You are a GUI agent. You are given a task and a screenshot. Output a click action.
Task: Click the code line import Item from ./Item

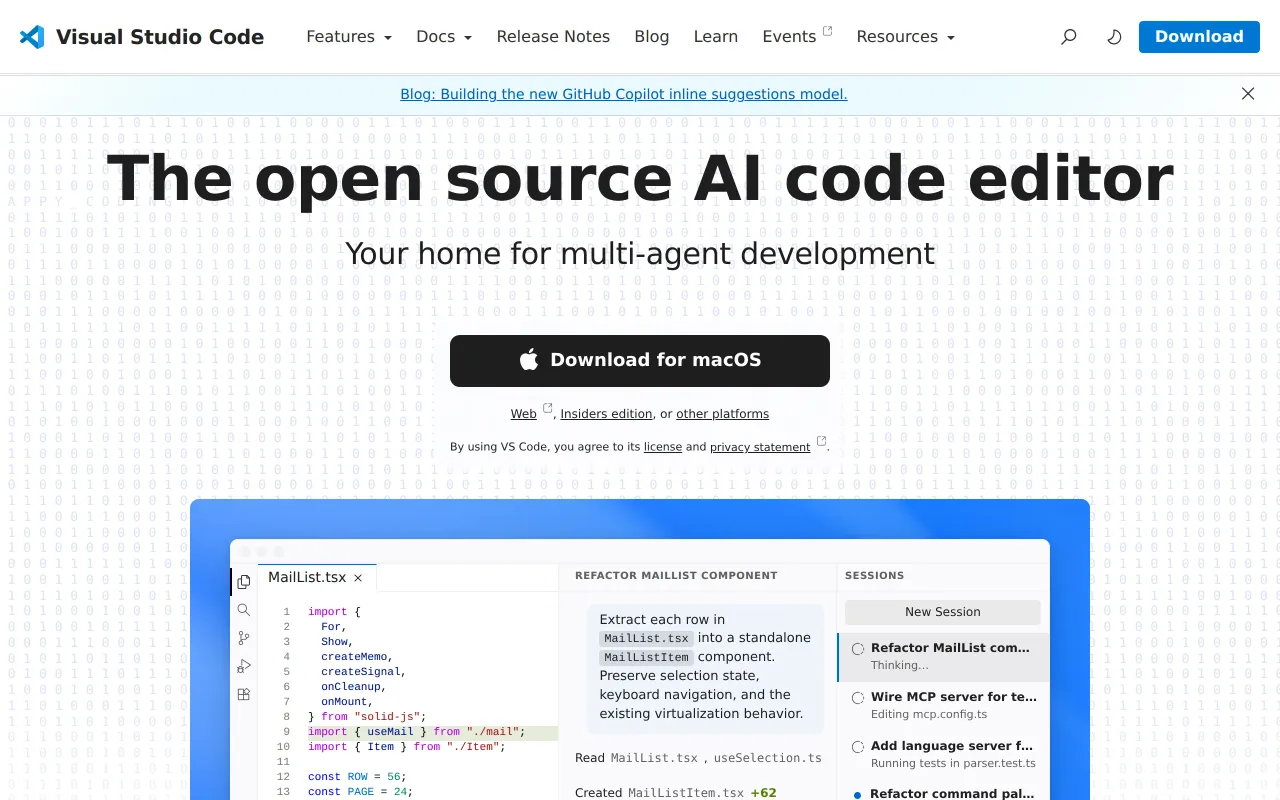407,747
